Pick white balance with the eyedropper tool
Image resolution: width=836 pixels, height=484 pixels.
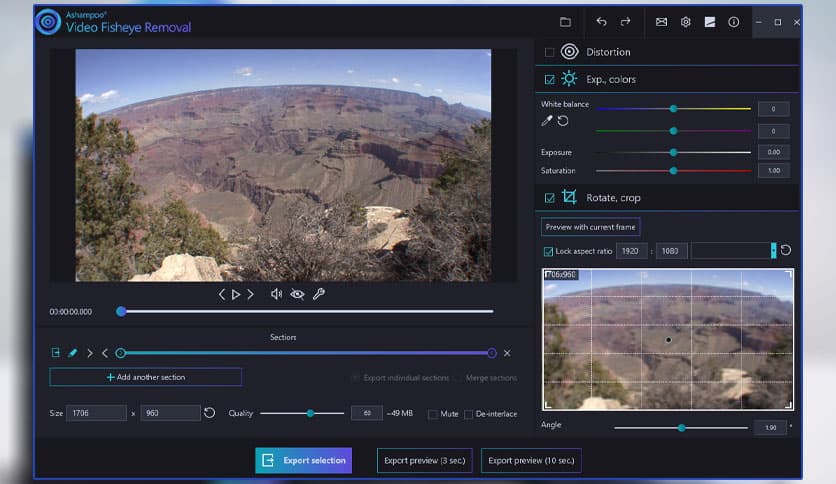click(547, 121)
